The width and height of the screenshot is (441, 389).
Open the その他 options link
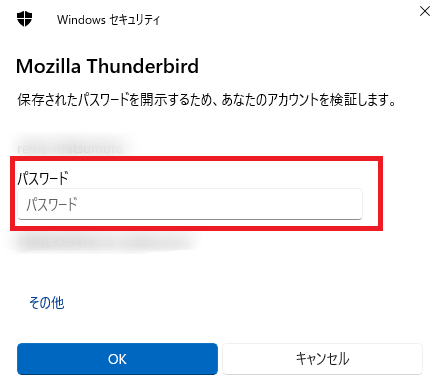tap(46, 303)
